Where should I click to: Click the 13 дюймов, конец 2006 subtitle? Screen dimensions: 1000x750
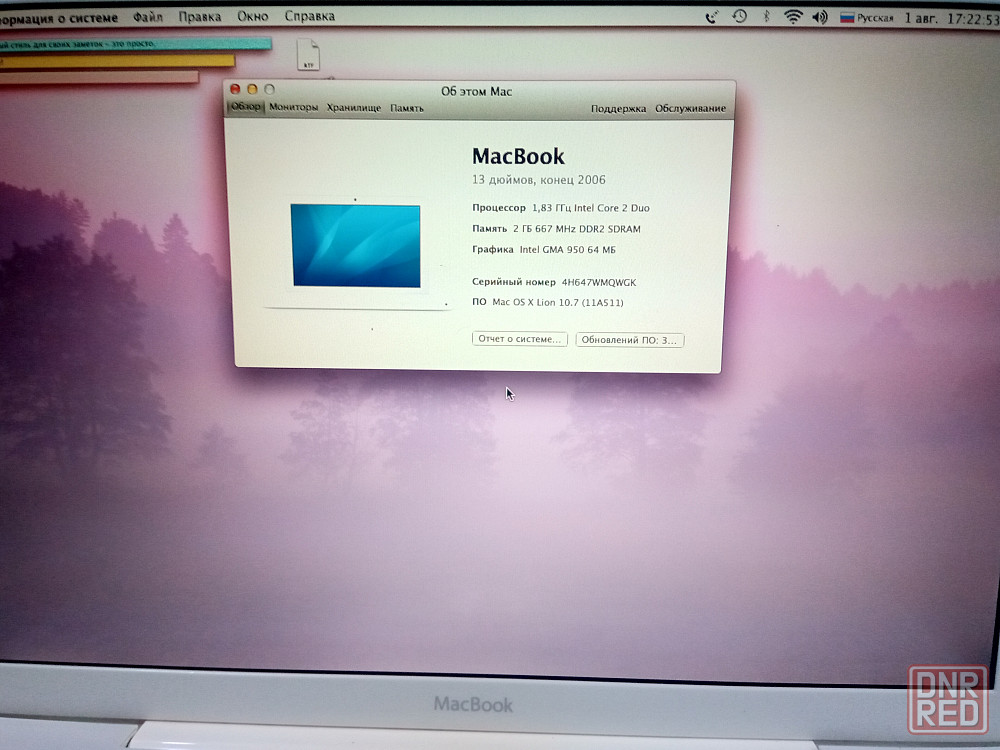coord(539,180)
